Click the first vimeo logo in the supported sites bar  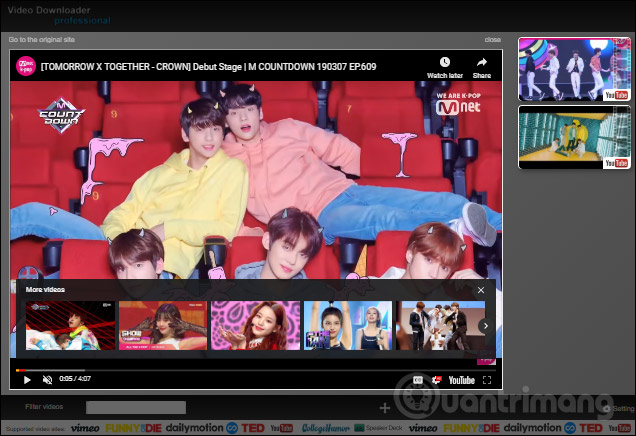tap(85, 428)
